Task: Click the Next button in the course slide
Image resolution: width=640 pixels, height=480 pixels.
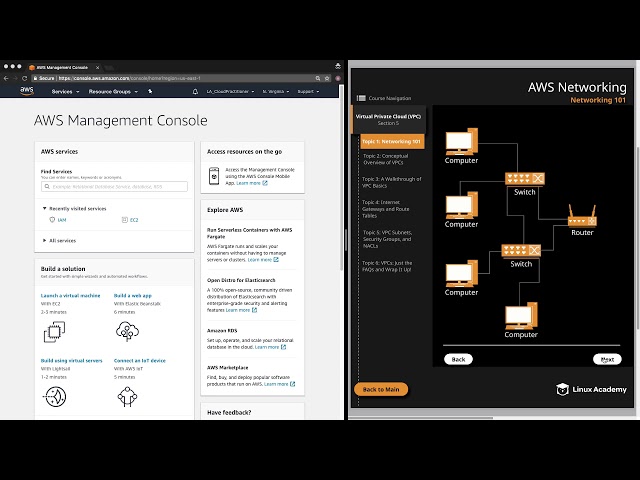Action: [607, 359]
